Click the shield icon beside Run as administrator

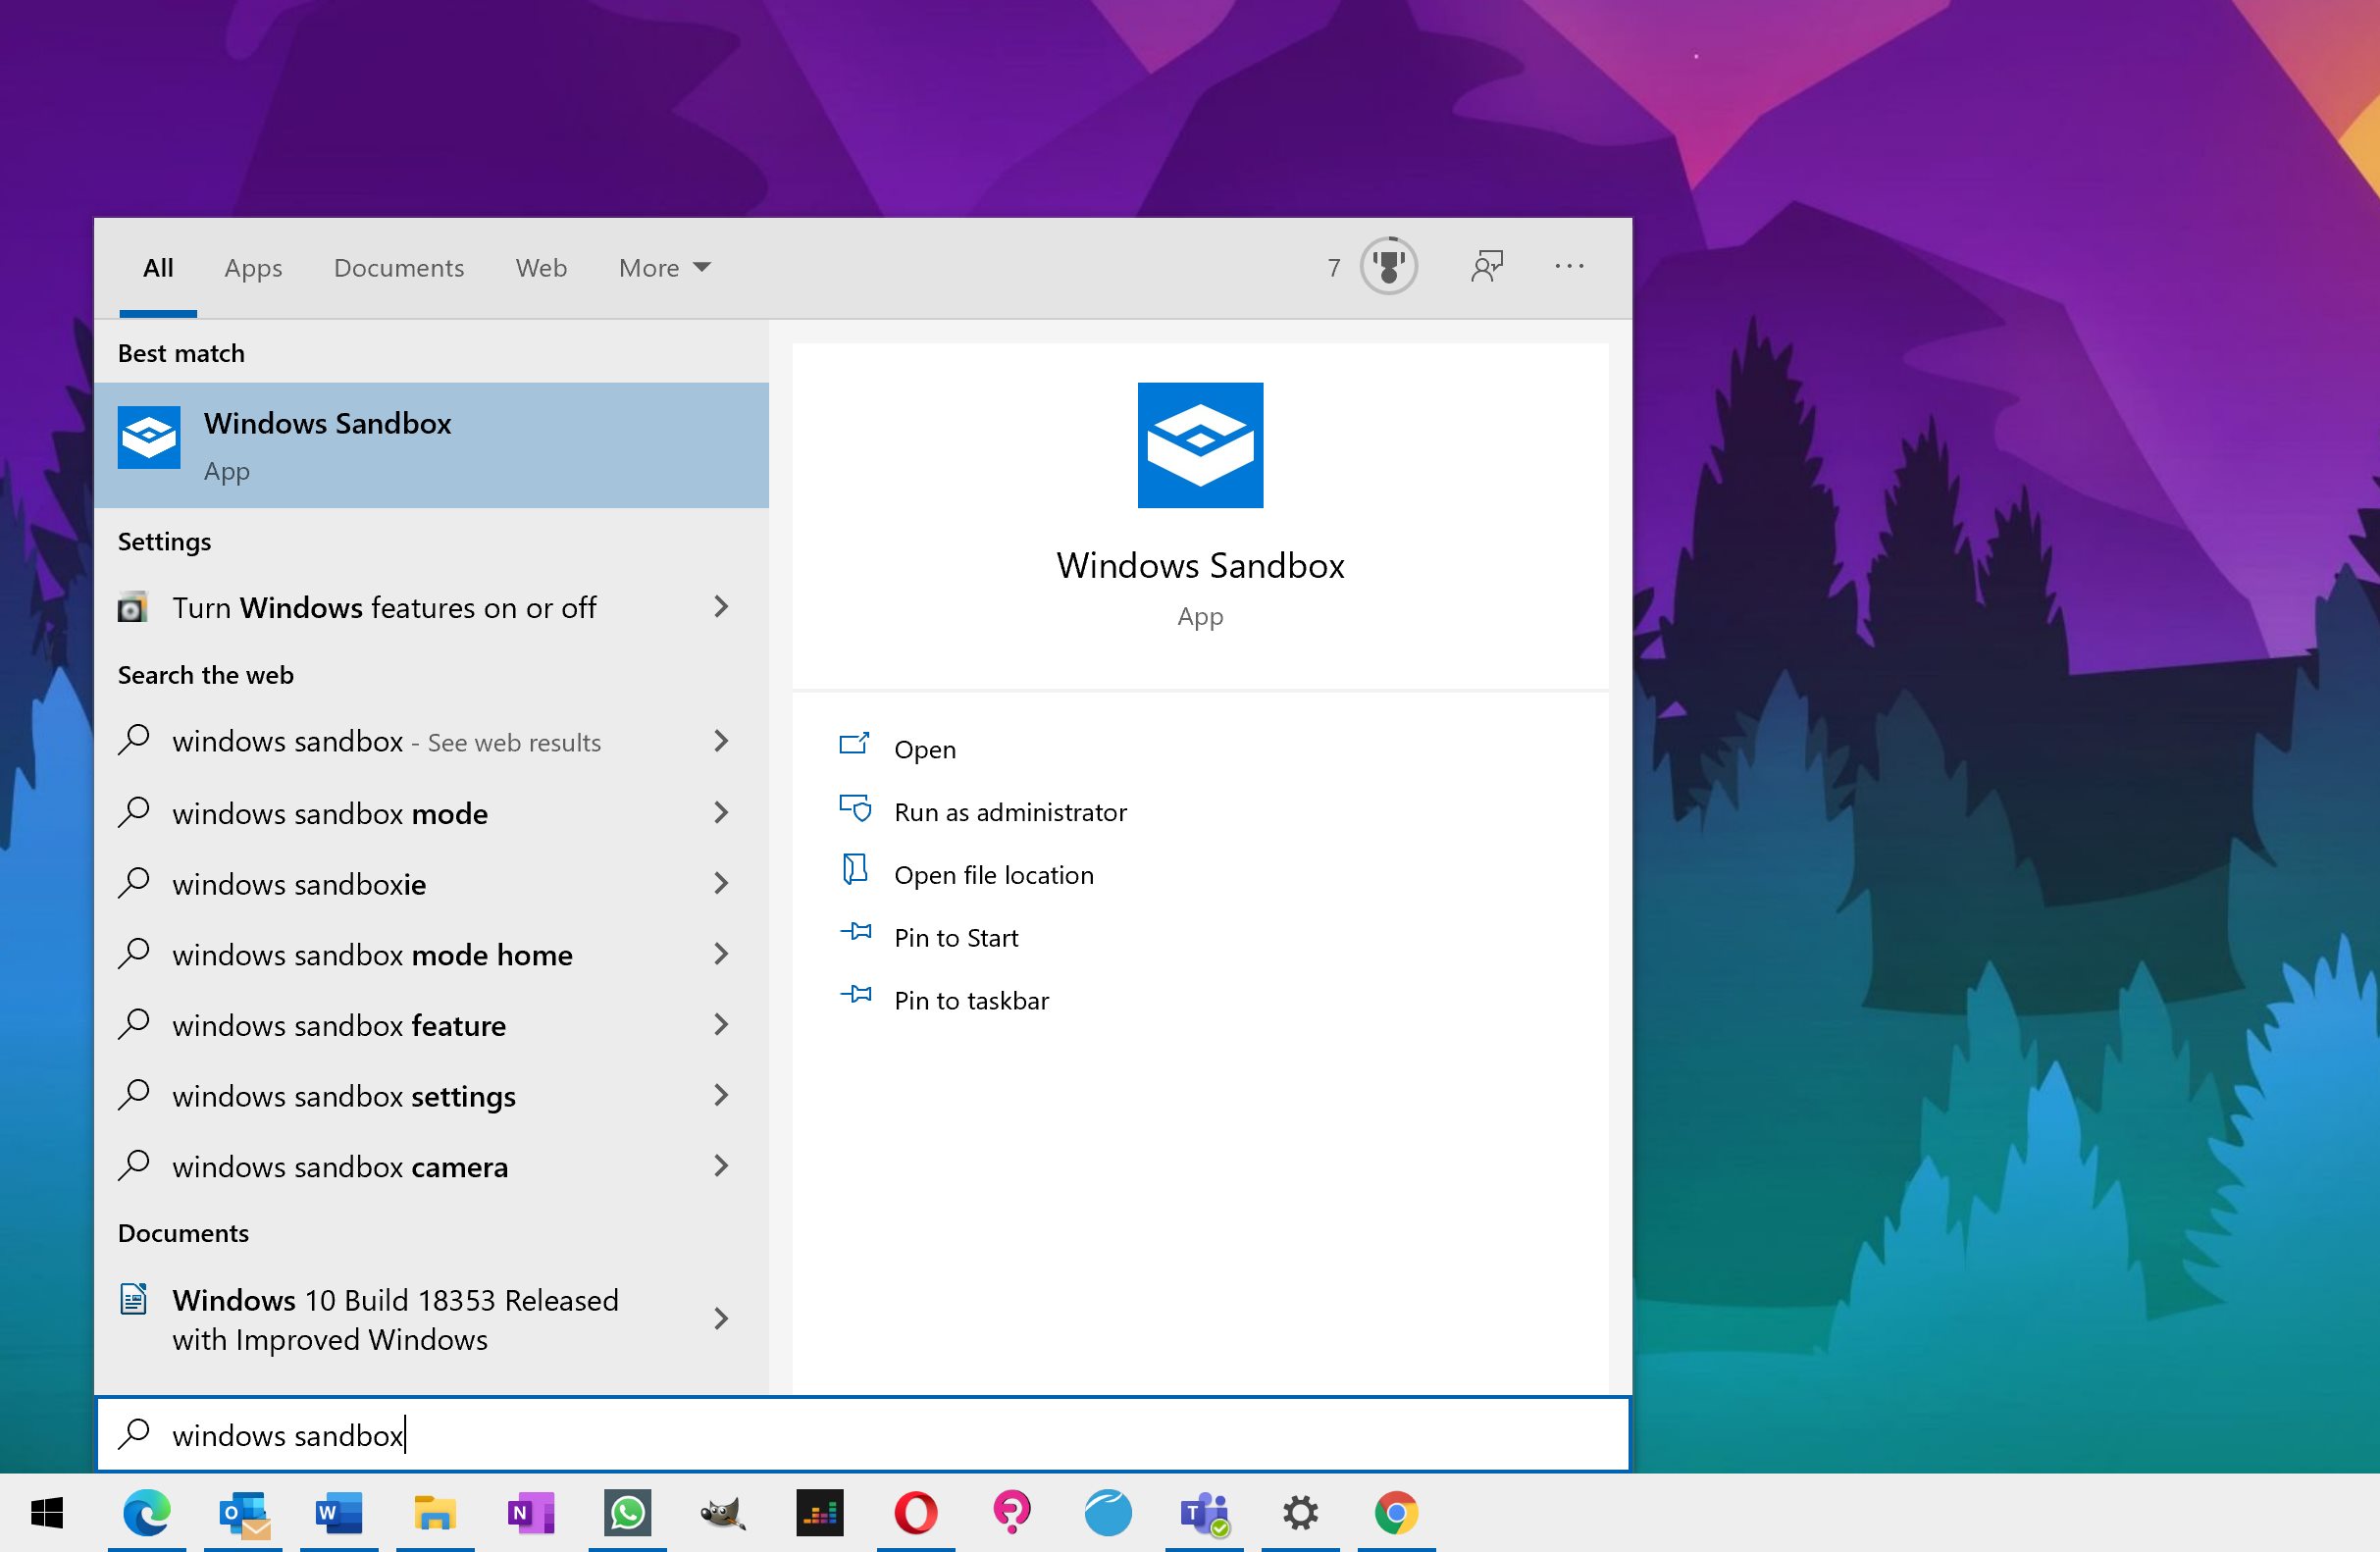(x=856, y=810)
